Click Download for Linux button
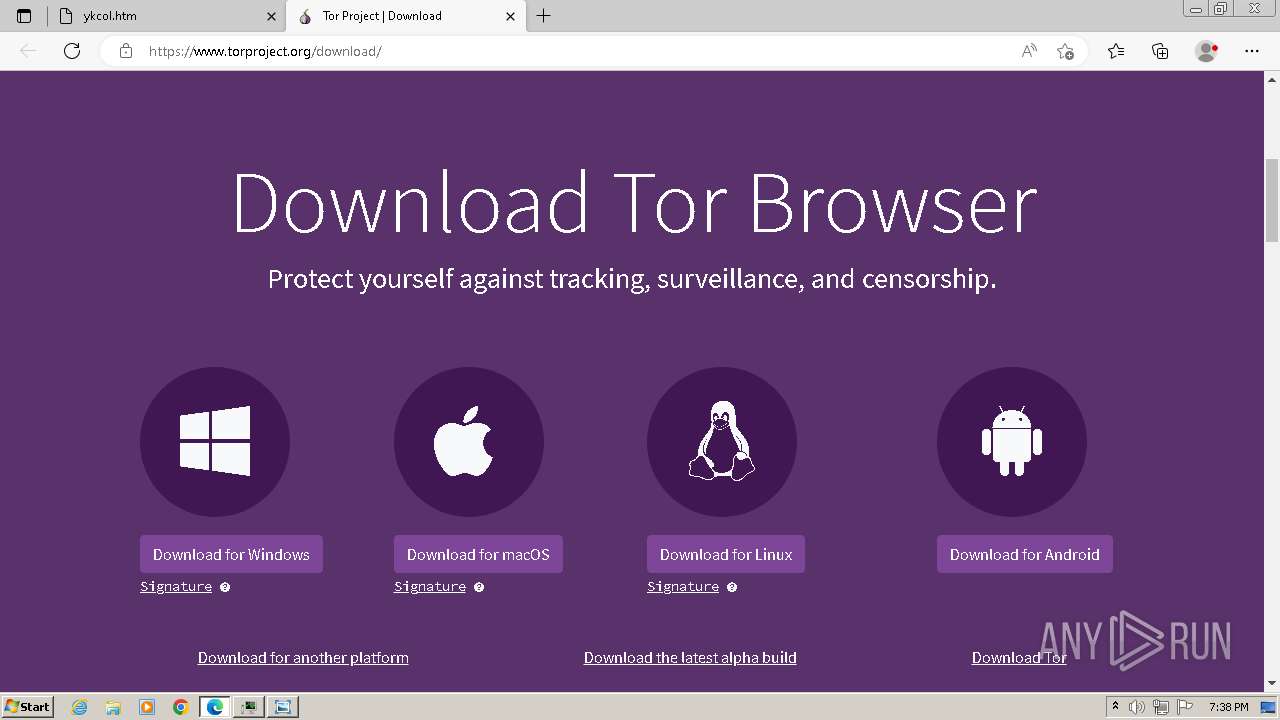The height and width of the screenshot is (720, 1280). point(726,554)
